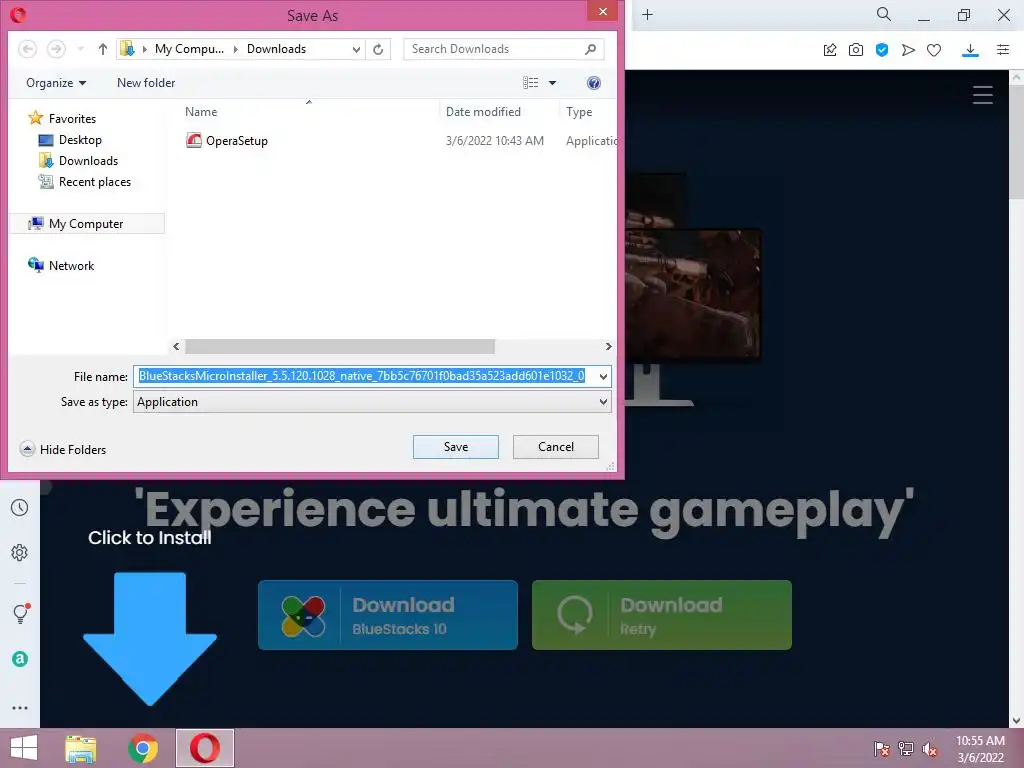This screenshot has height=768, width=1024.
Task: Open Opera ad blocker shield
Action: point(882,50)
